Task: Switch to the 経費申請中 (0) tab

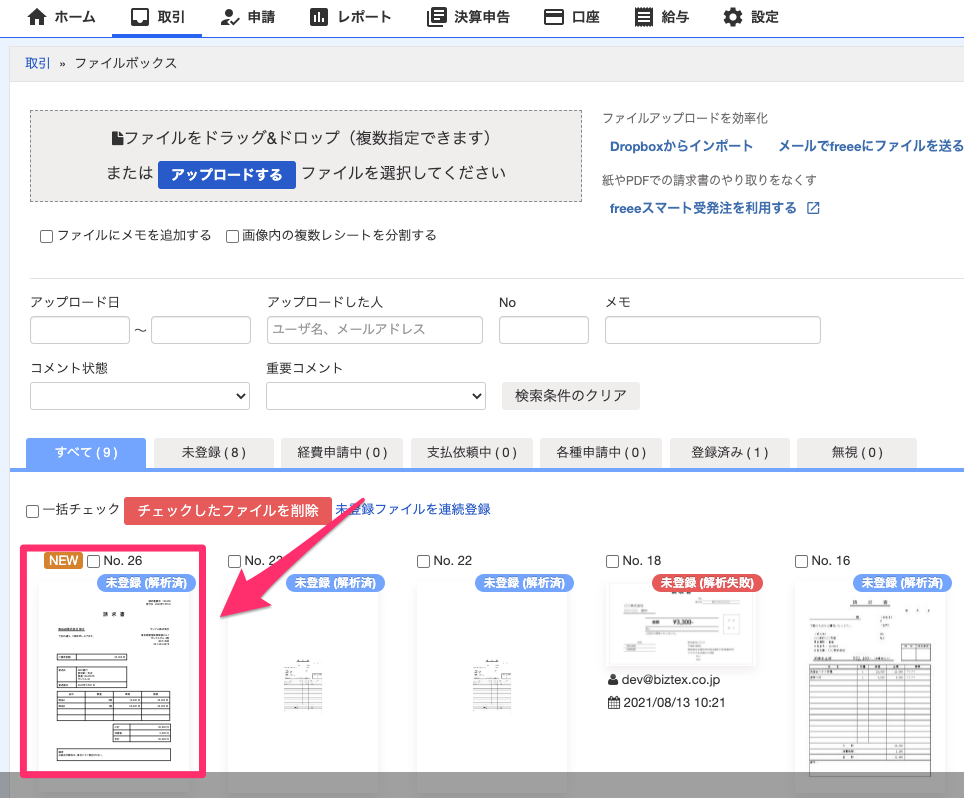Action: pos(342,452)
